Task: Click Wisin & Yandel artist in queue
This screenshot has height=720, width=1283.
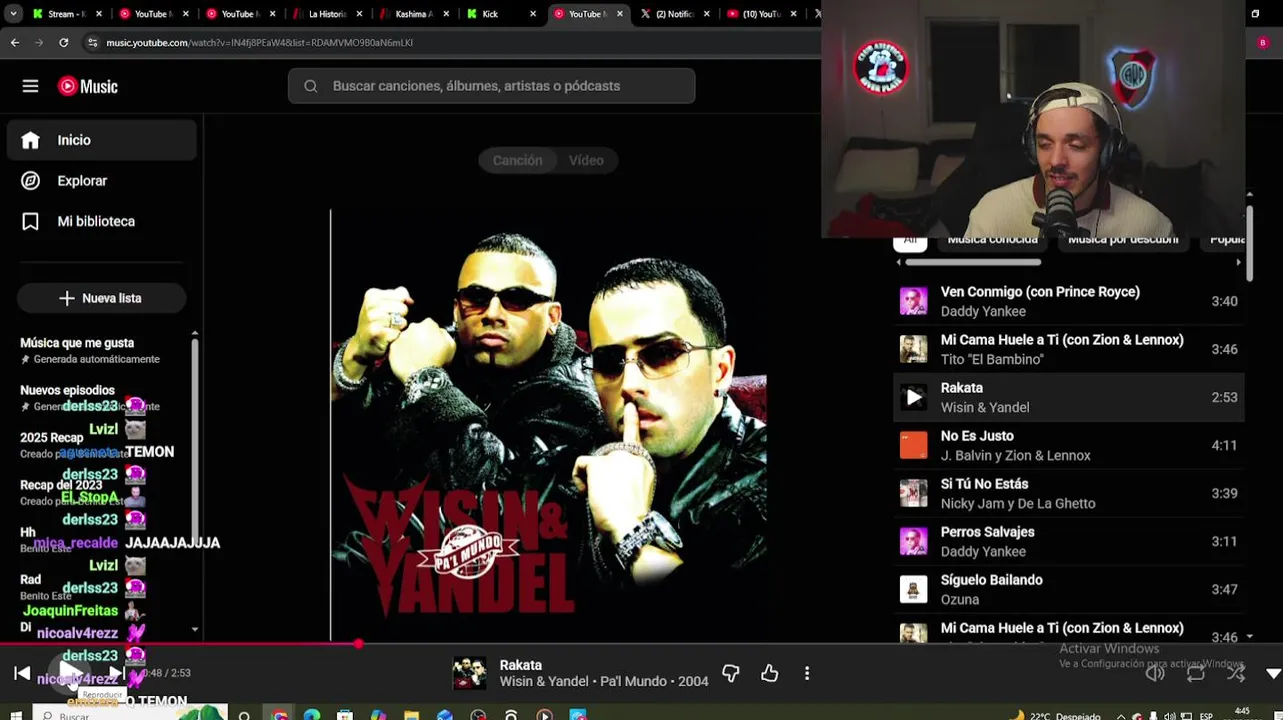Action: [x=985, y=407]
